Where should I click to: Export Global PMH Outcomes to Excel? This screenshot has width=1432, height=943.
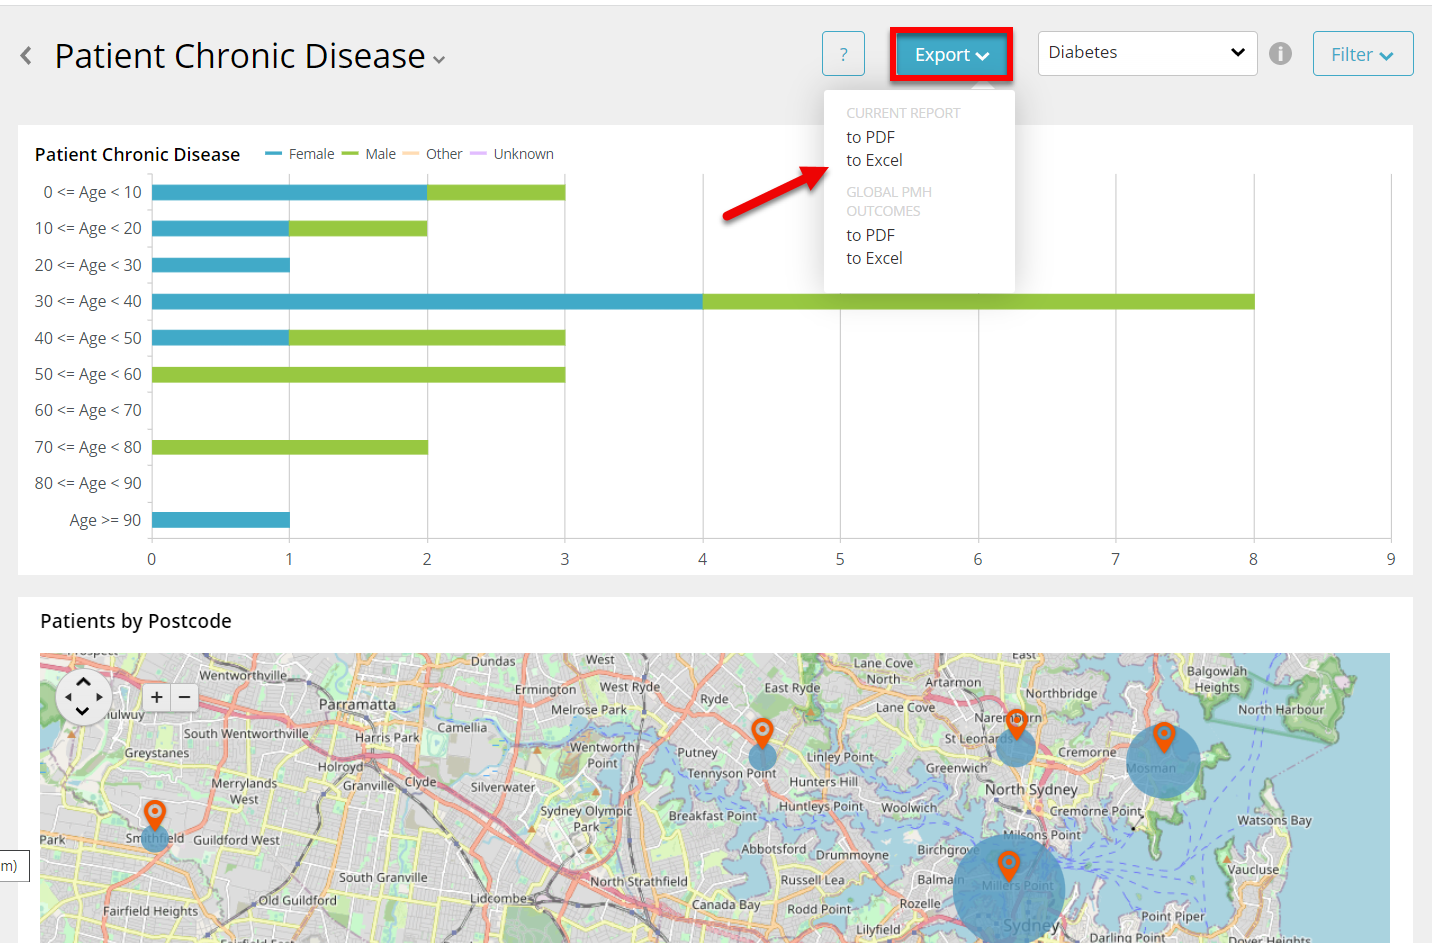click(874, 258)
